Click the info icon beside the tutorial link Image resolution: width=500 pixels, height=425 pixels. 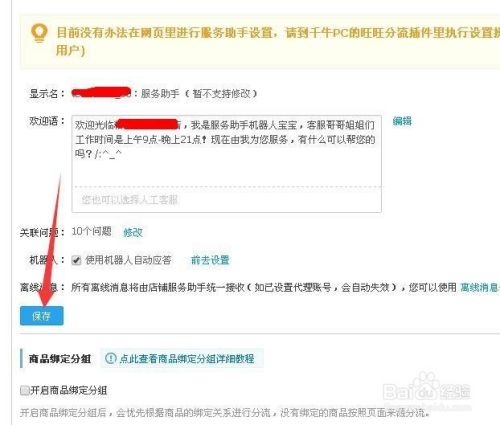(x=110, y=358)
